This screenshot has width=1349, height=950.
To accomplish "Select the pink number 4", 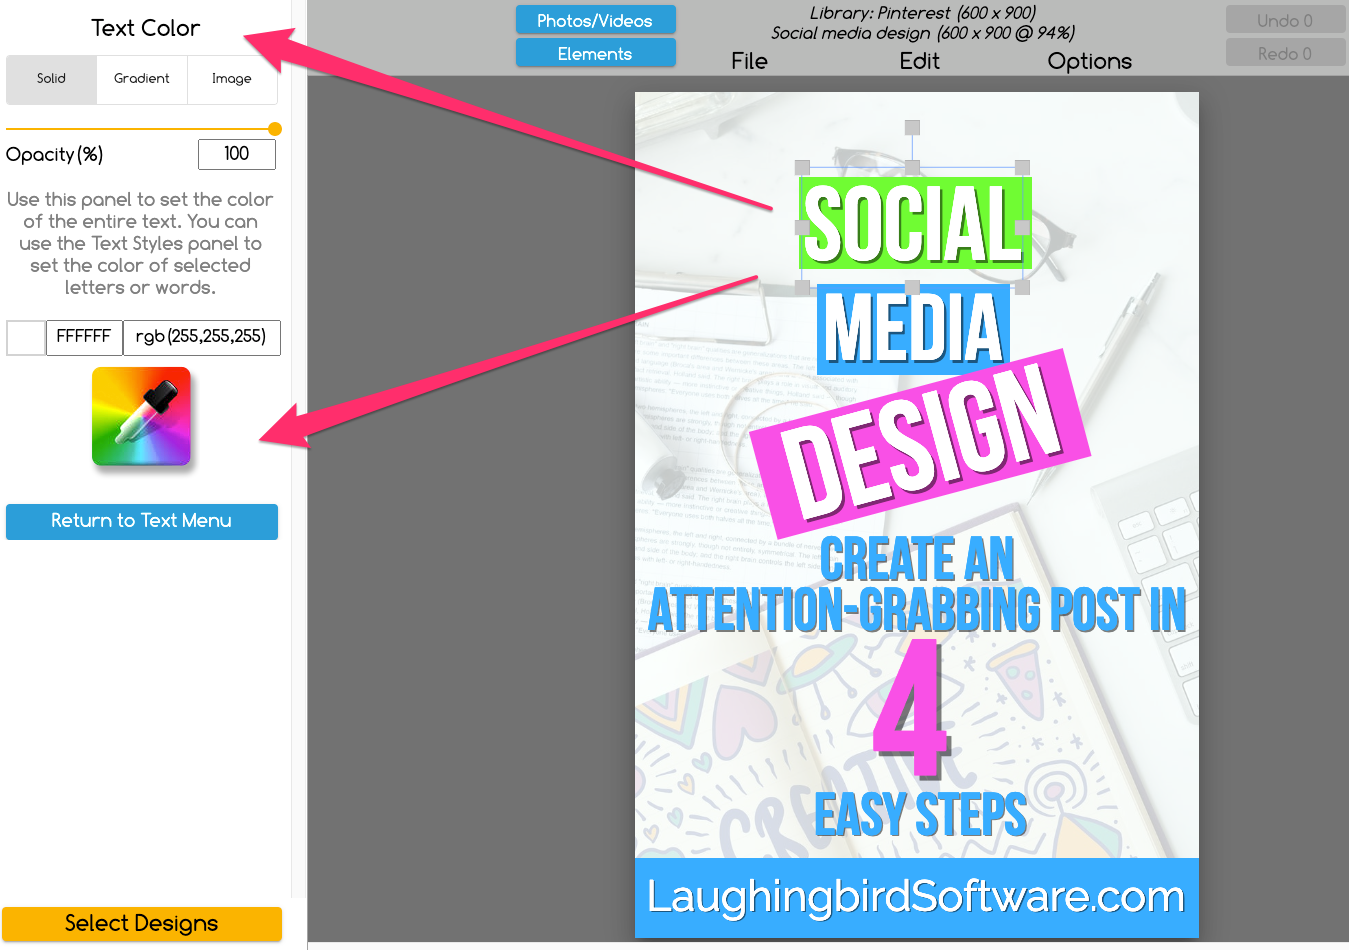I will [x=909, y=708].
